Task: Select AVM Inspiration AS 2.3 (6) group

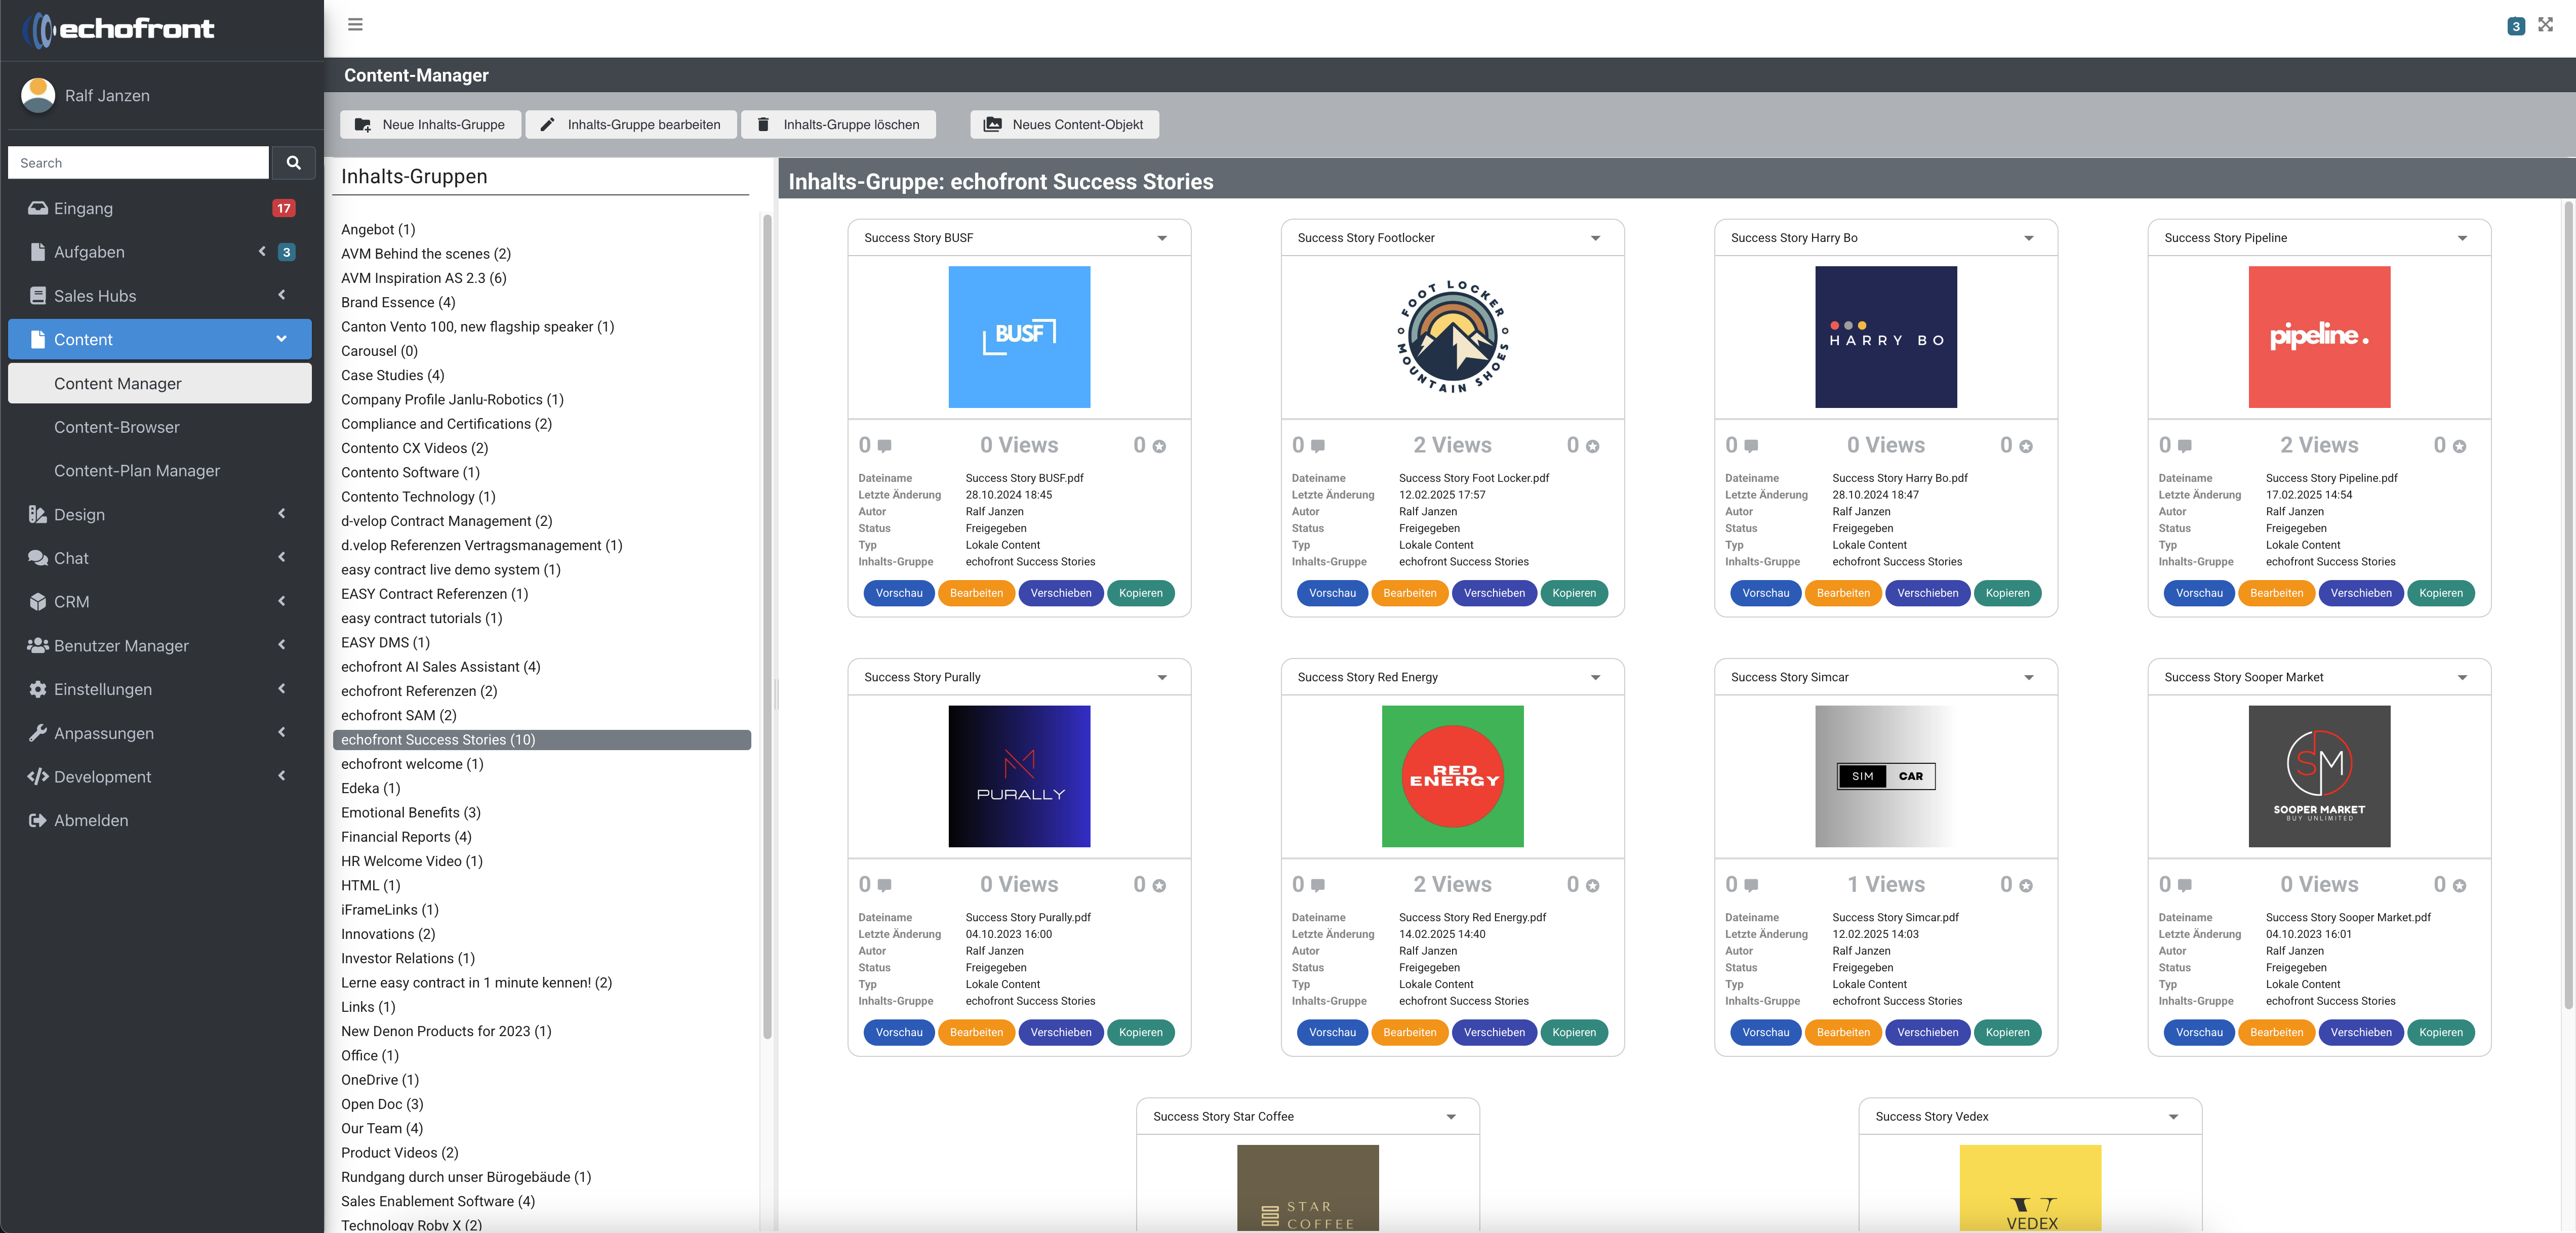Action: click(423, 278)
